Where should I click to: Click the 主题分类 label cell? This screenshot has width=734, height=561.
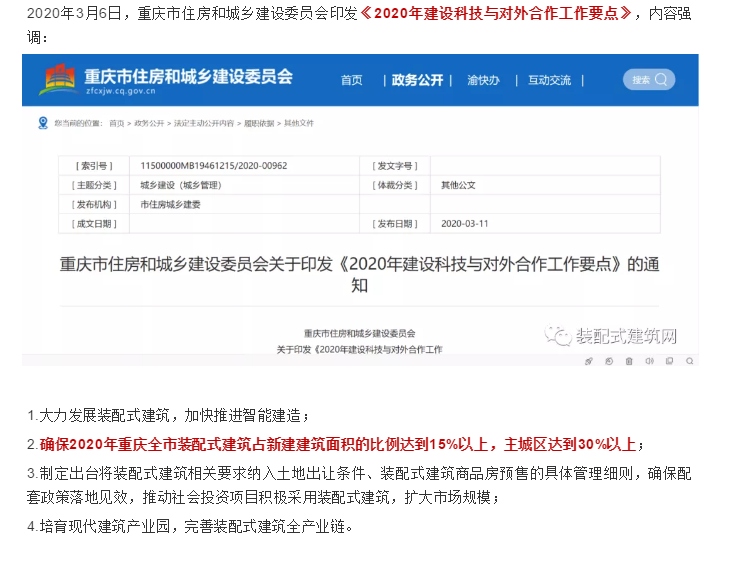click(x=94, y=185)
